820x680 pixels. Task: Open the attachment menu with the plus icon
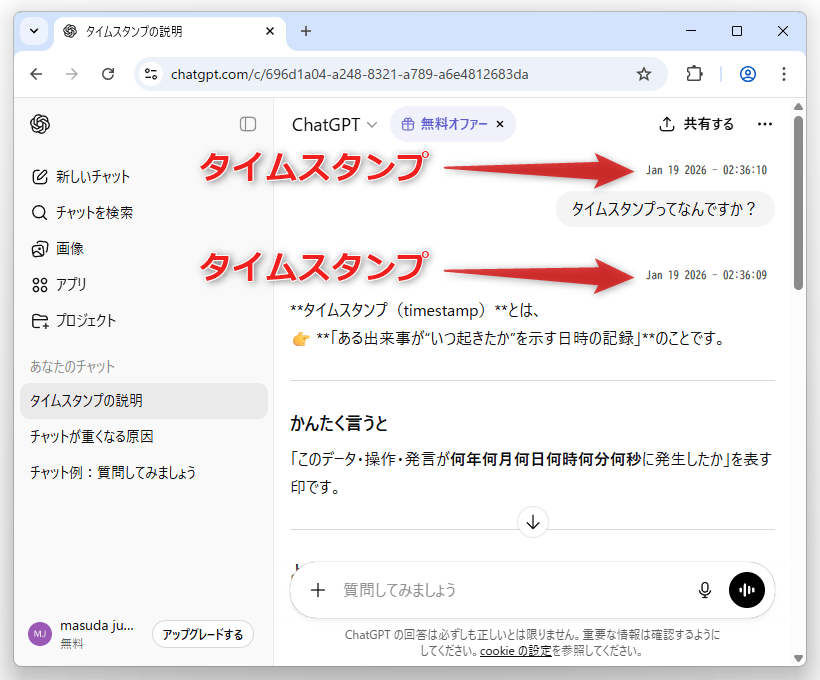(x=318, y=590)
